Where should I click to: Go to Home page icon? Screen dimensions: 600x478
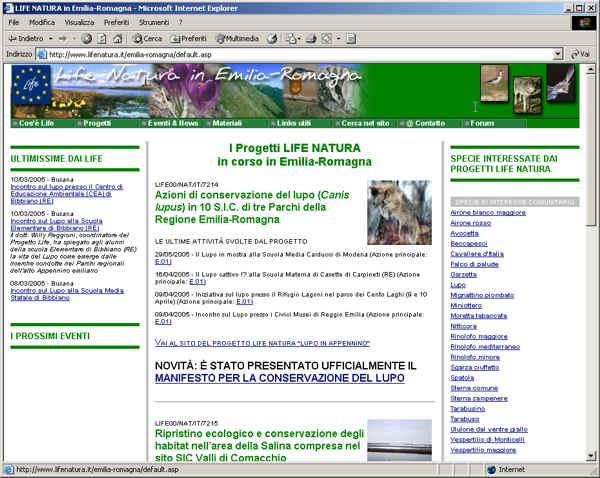118,39
